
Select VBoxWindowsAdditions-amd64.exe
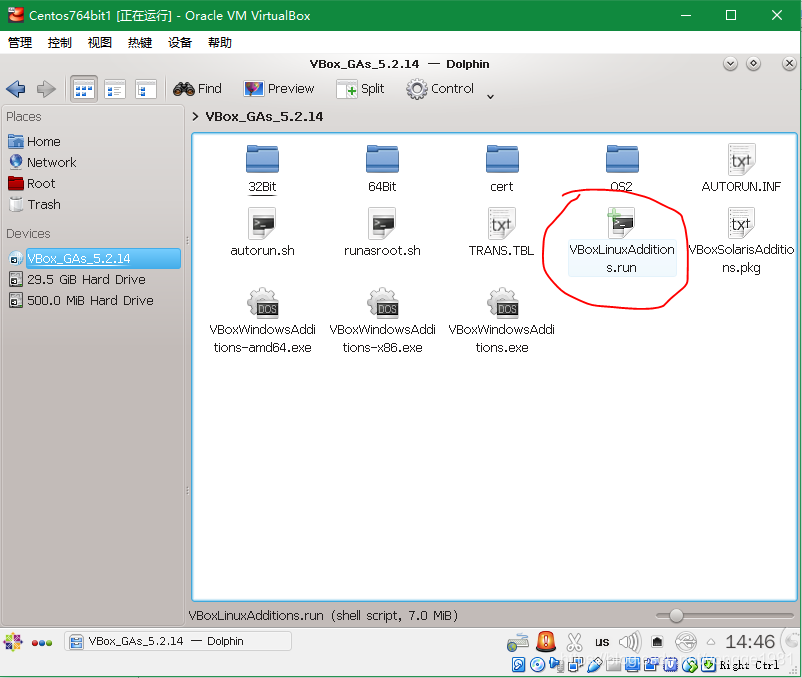[262, 321]
